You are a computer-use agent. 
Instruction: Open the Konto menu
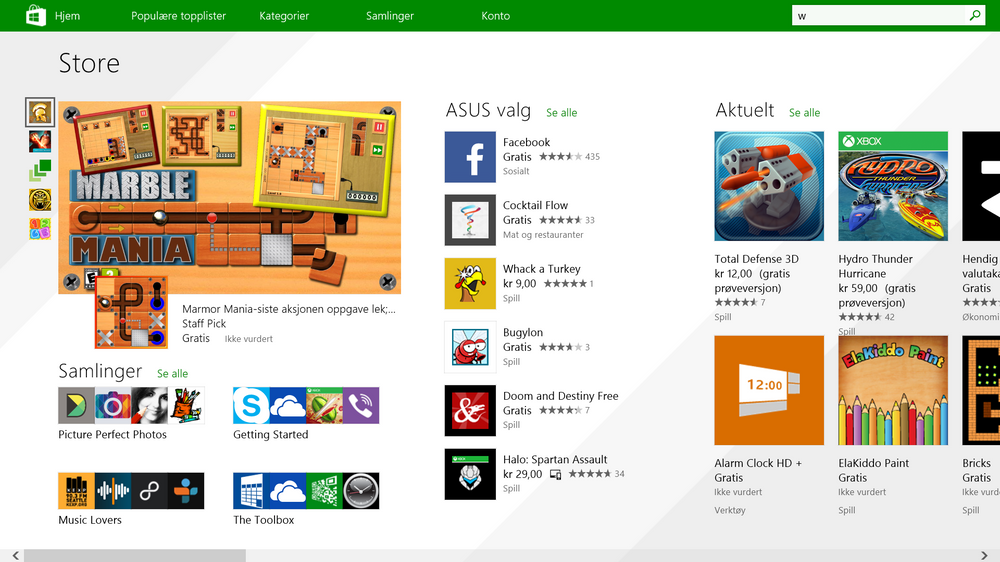click(x=496, y=16)
